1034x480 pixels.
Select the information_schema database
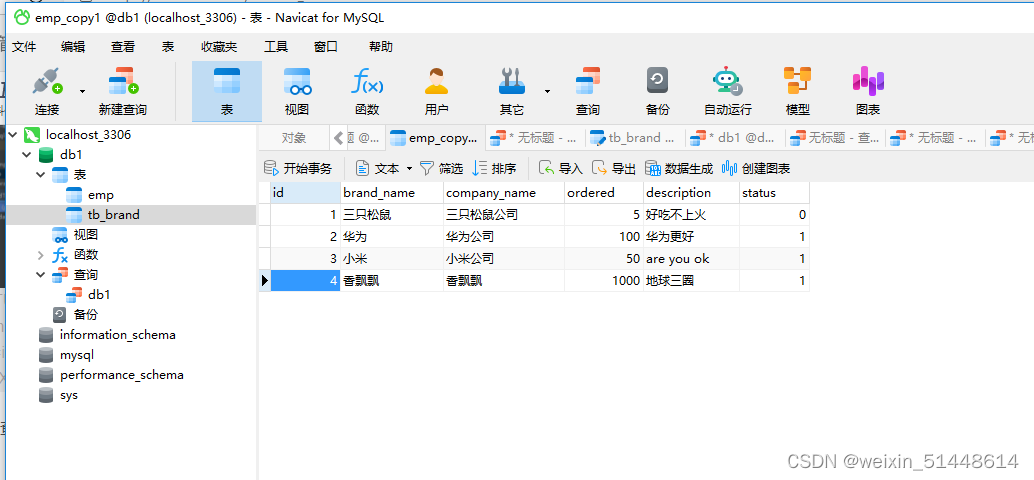(117, 335)
